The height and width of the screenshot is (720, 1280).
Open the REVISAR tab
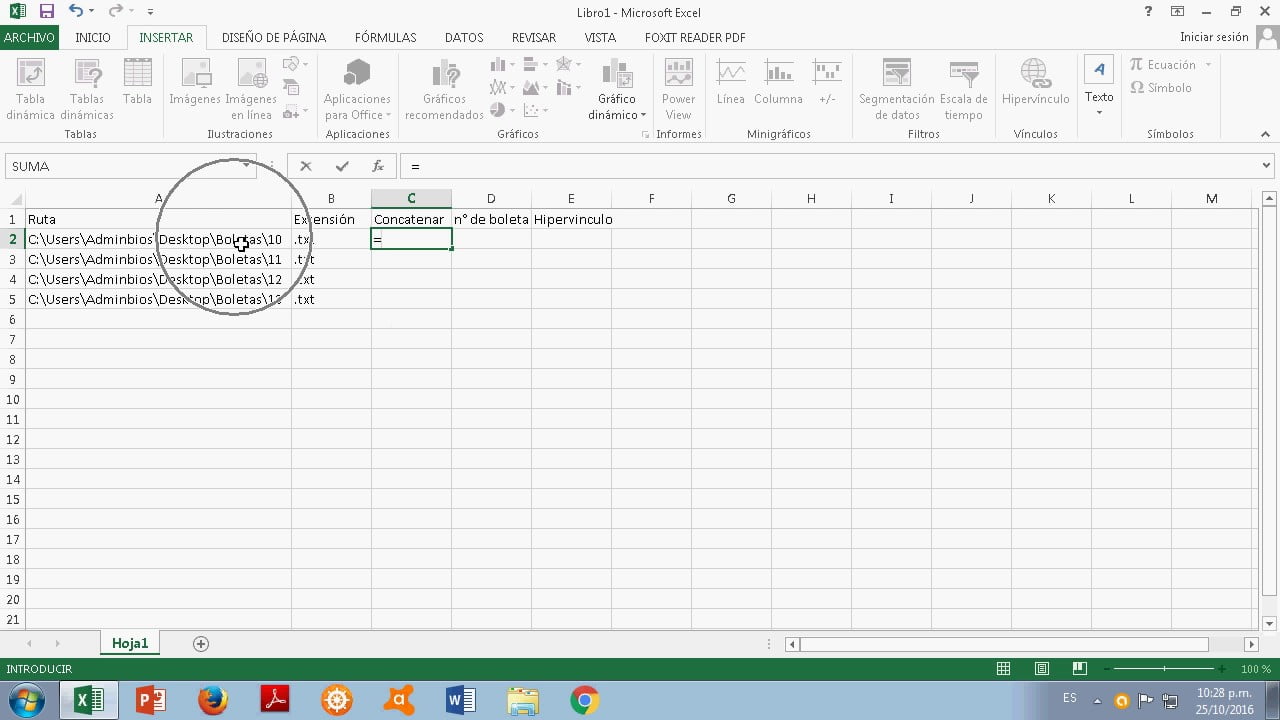pyautogui.click(x=534, y=38)
